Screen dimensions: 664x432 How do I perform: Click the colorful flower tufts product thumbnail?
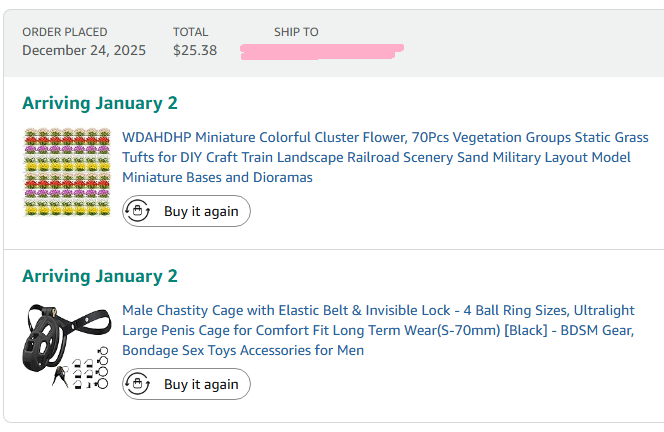[67, 172]
